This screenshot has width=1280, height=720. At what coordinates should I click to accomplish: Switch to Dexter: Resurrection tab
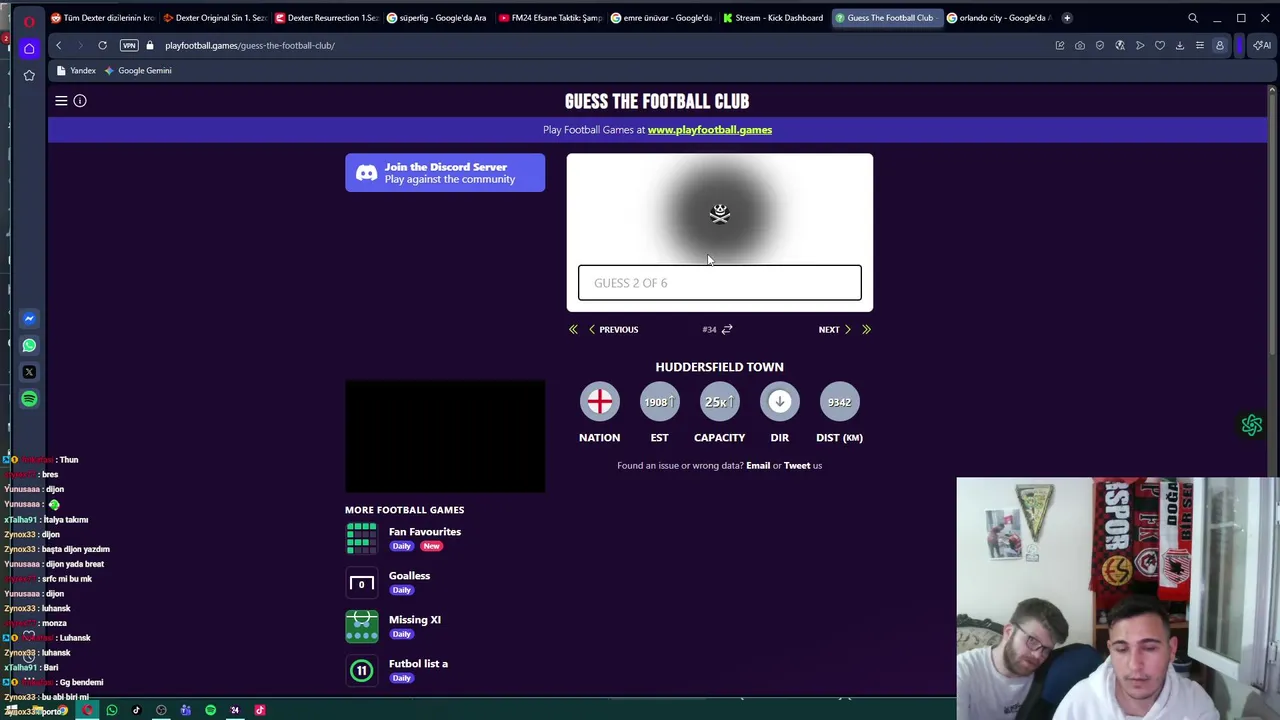click(326, 18)
